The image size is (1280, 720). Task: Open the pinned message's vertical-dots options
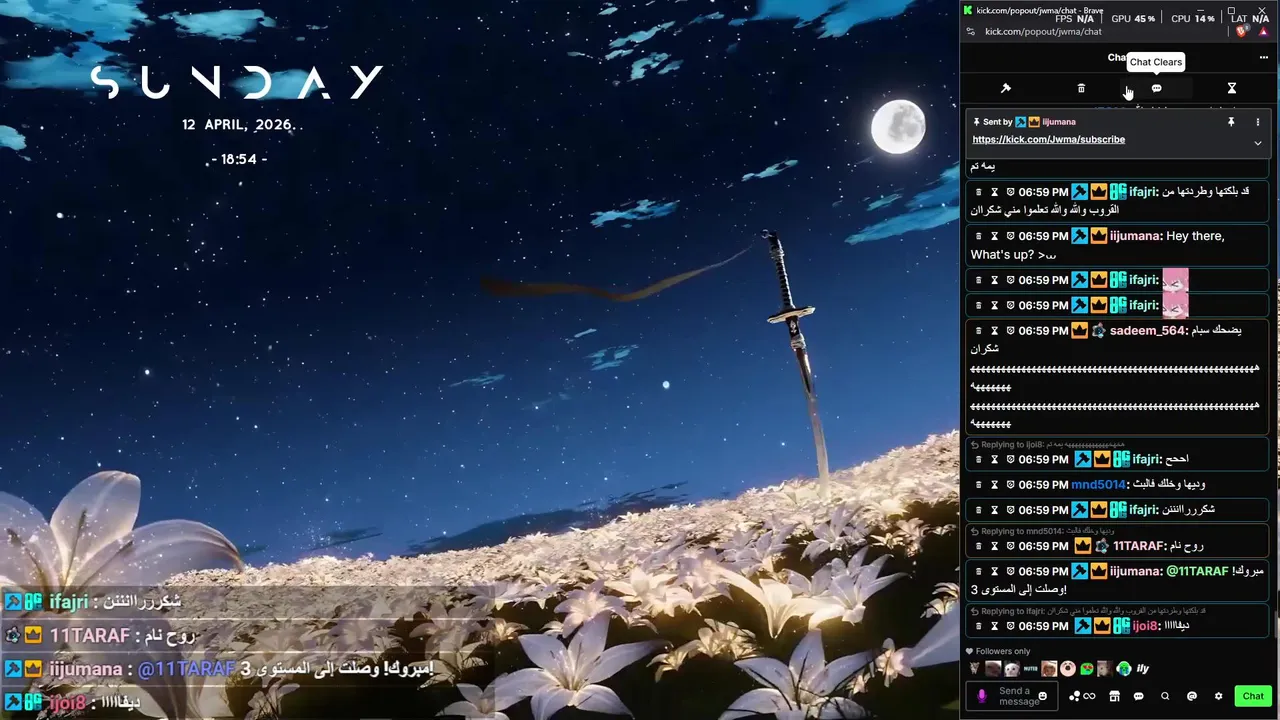pyautogui.click(x=1258, y=122)
